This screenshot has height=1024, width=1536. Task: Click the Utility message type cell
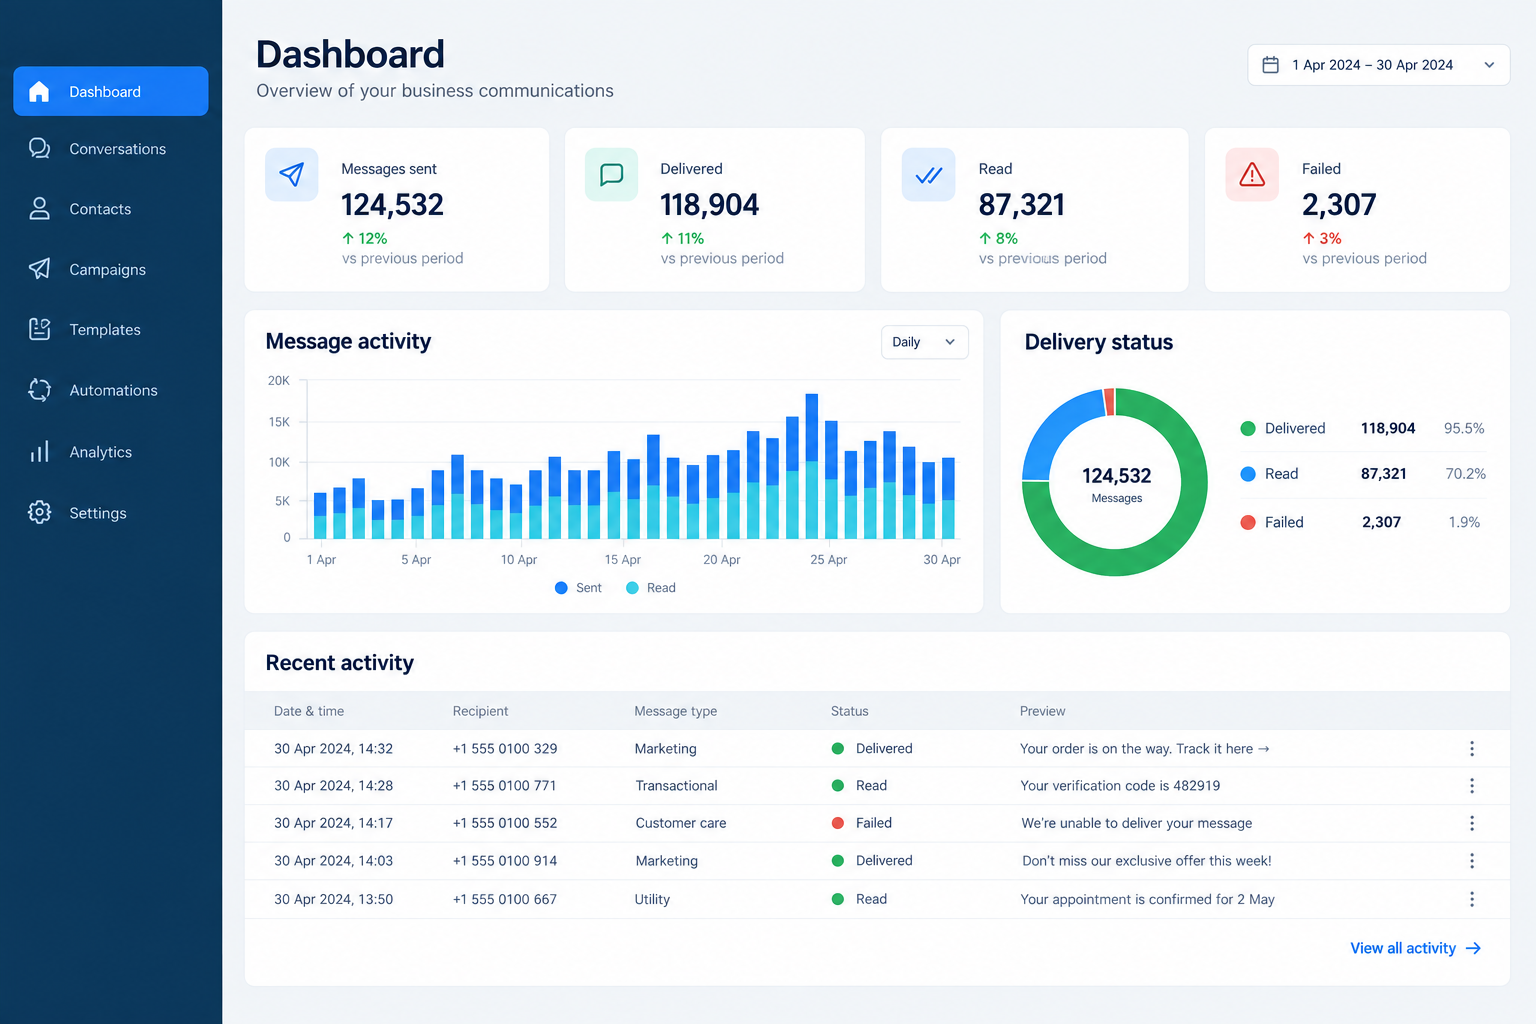click(652, 899)
